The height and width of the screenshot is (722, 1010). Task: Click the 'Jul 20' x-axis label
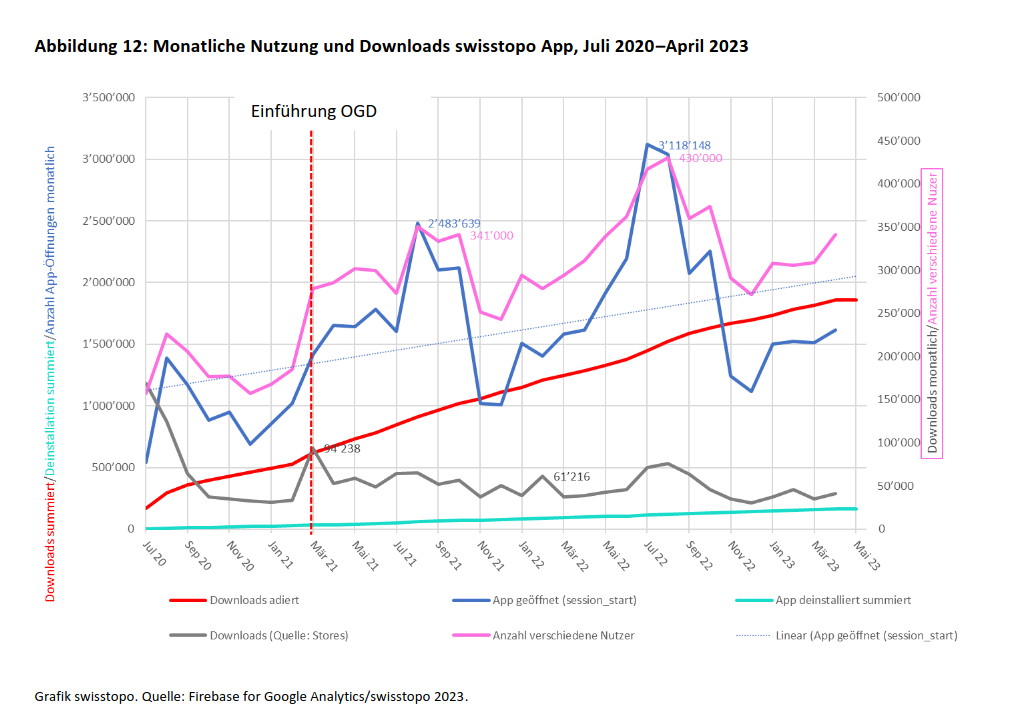point(154,553)
